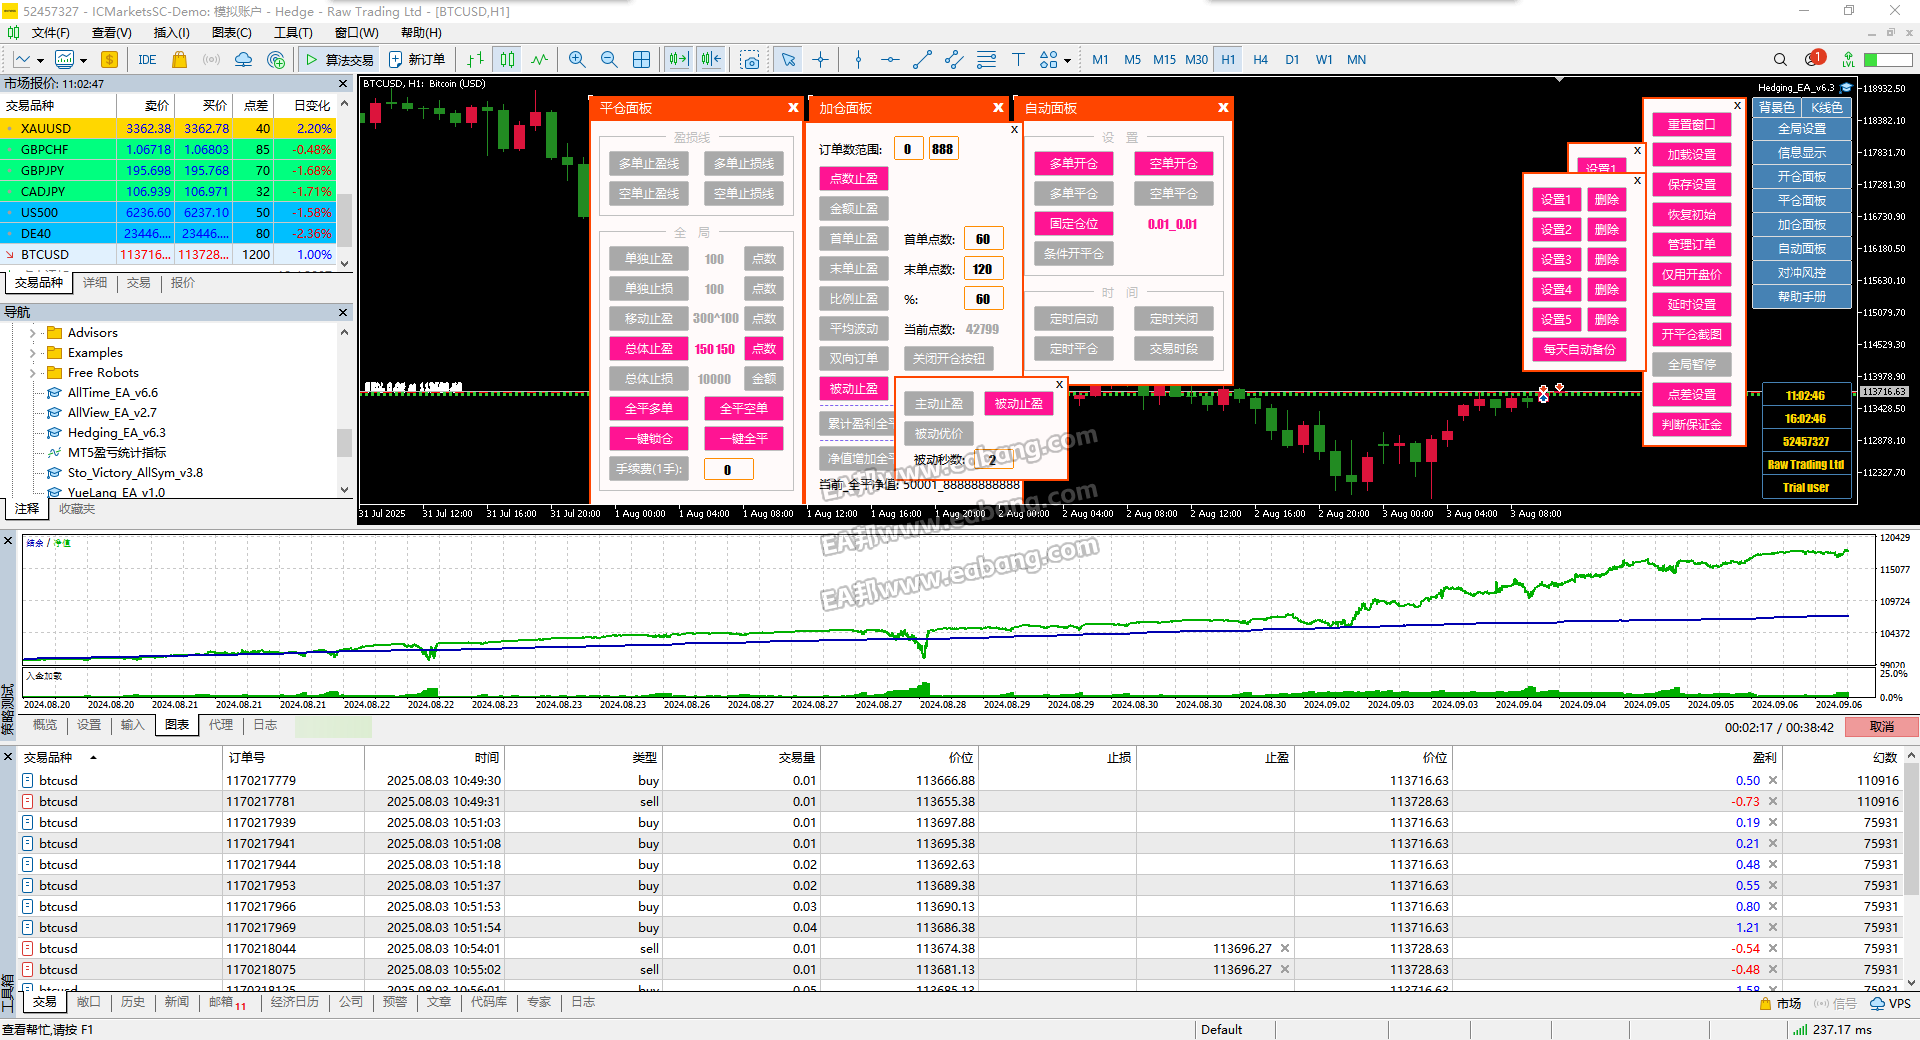Toggle 点数止盈 in the 加仓面板

[x=854, y=179]
